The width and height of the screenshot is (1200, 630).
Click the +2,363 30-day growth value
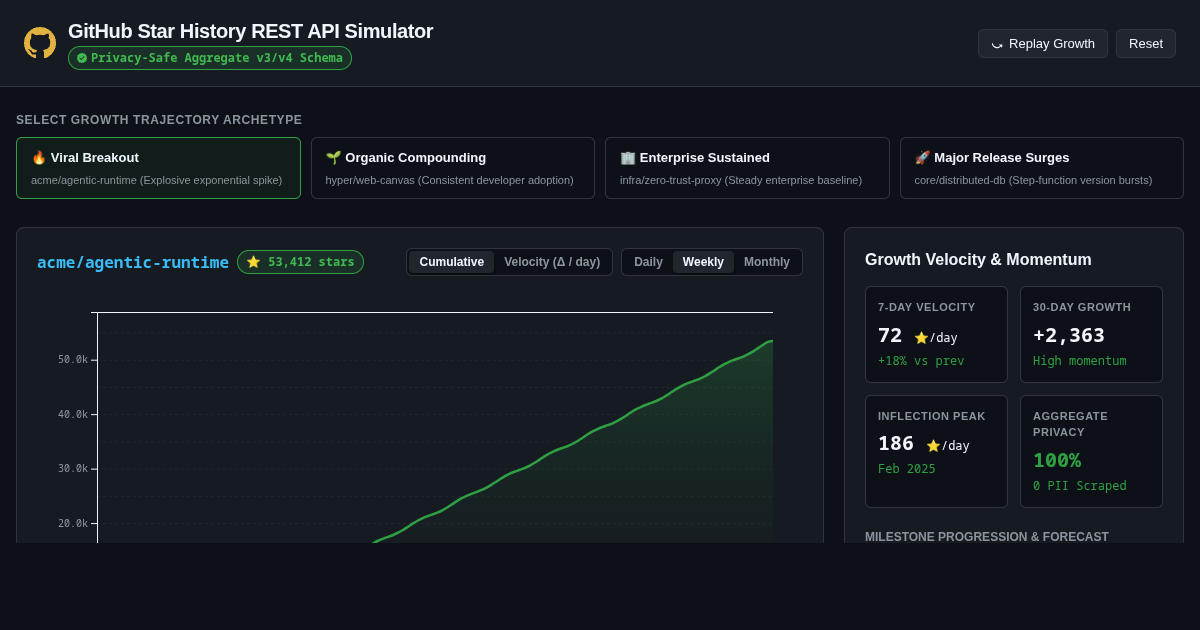click(1069, 335)
